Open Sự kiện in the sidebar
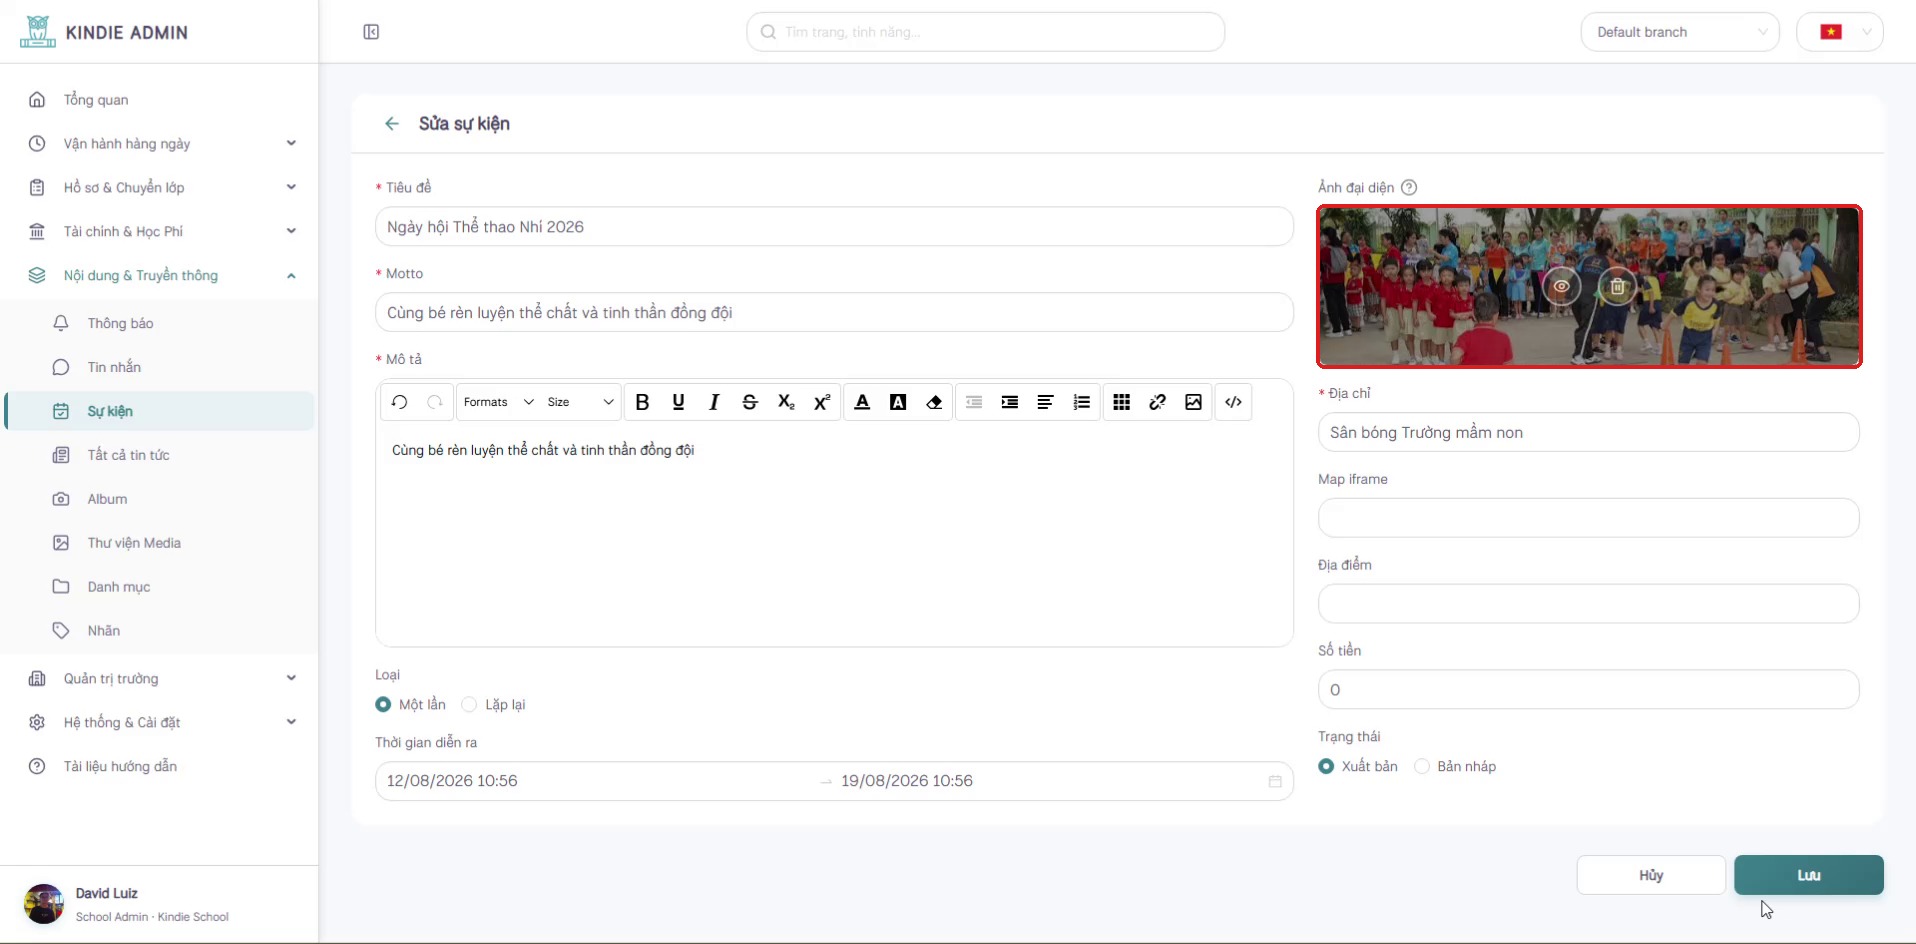Viewport: 1916px width, 944px height. point(160,411)
